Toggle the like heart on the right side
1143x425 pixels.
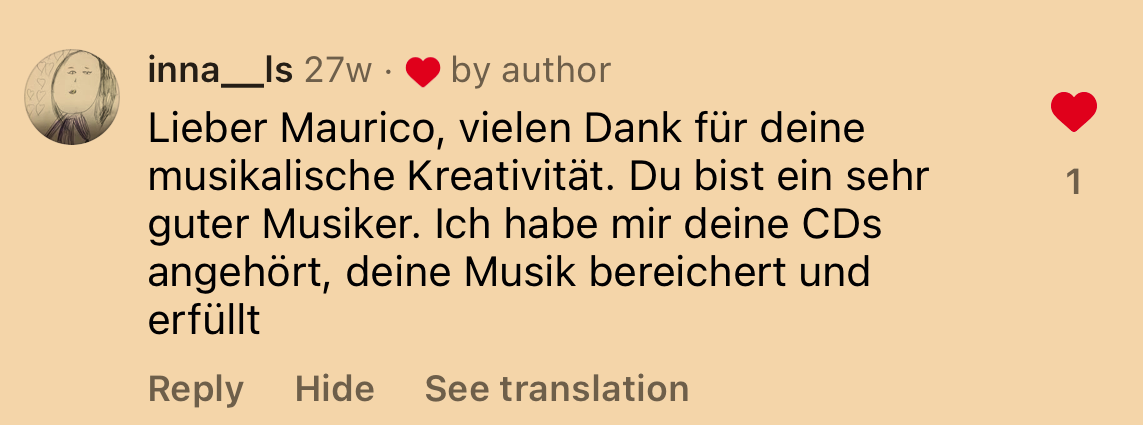(1073, 112)
